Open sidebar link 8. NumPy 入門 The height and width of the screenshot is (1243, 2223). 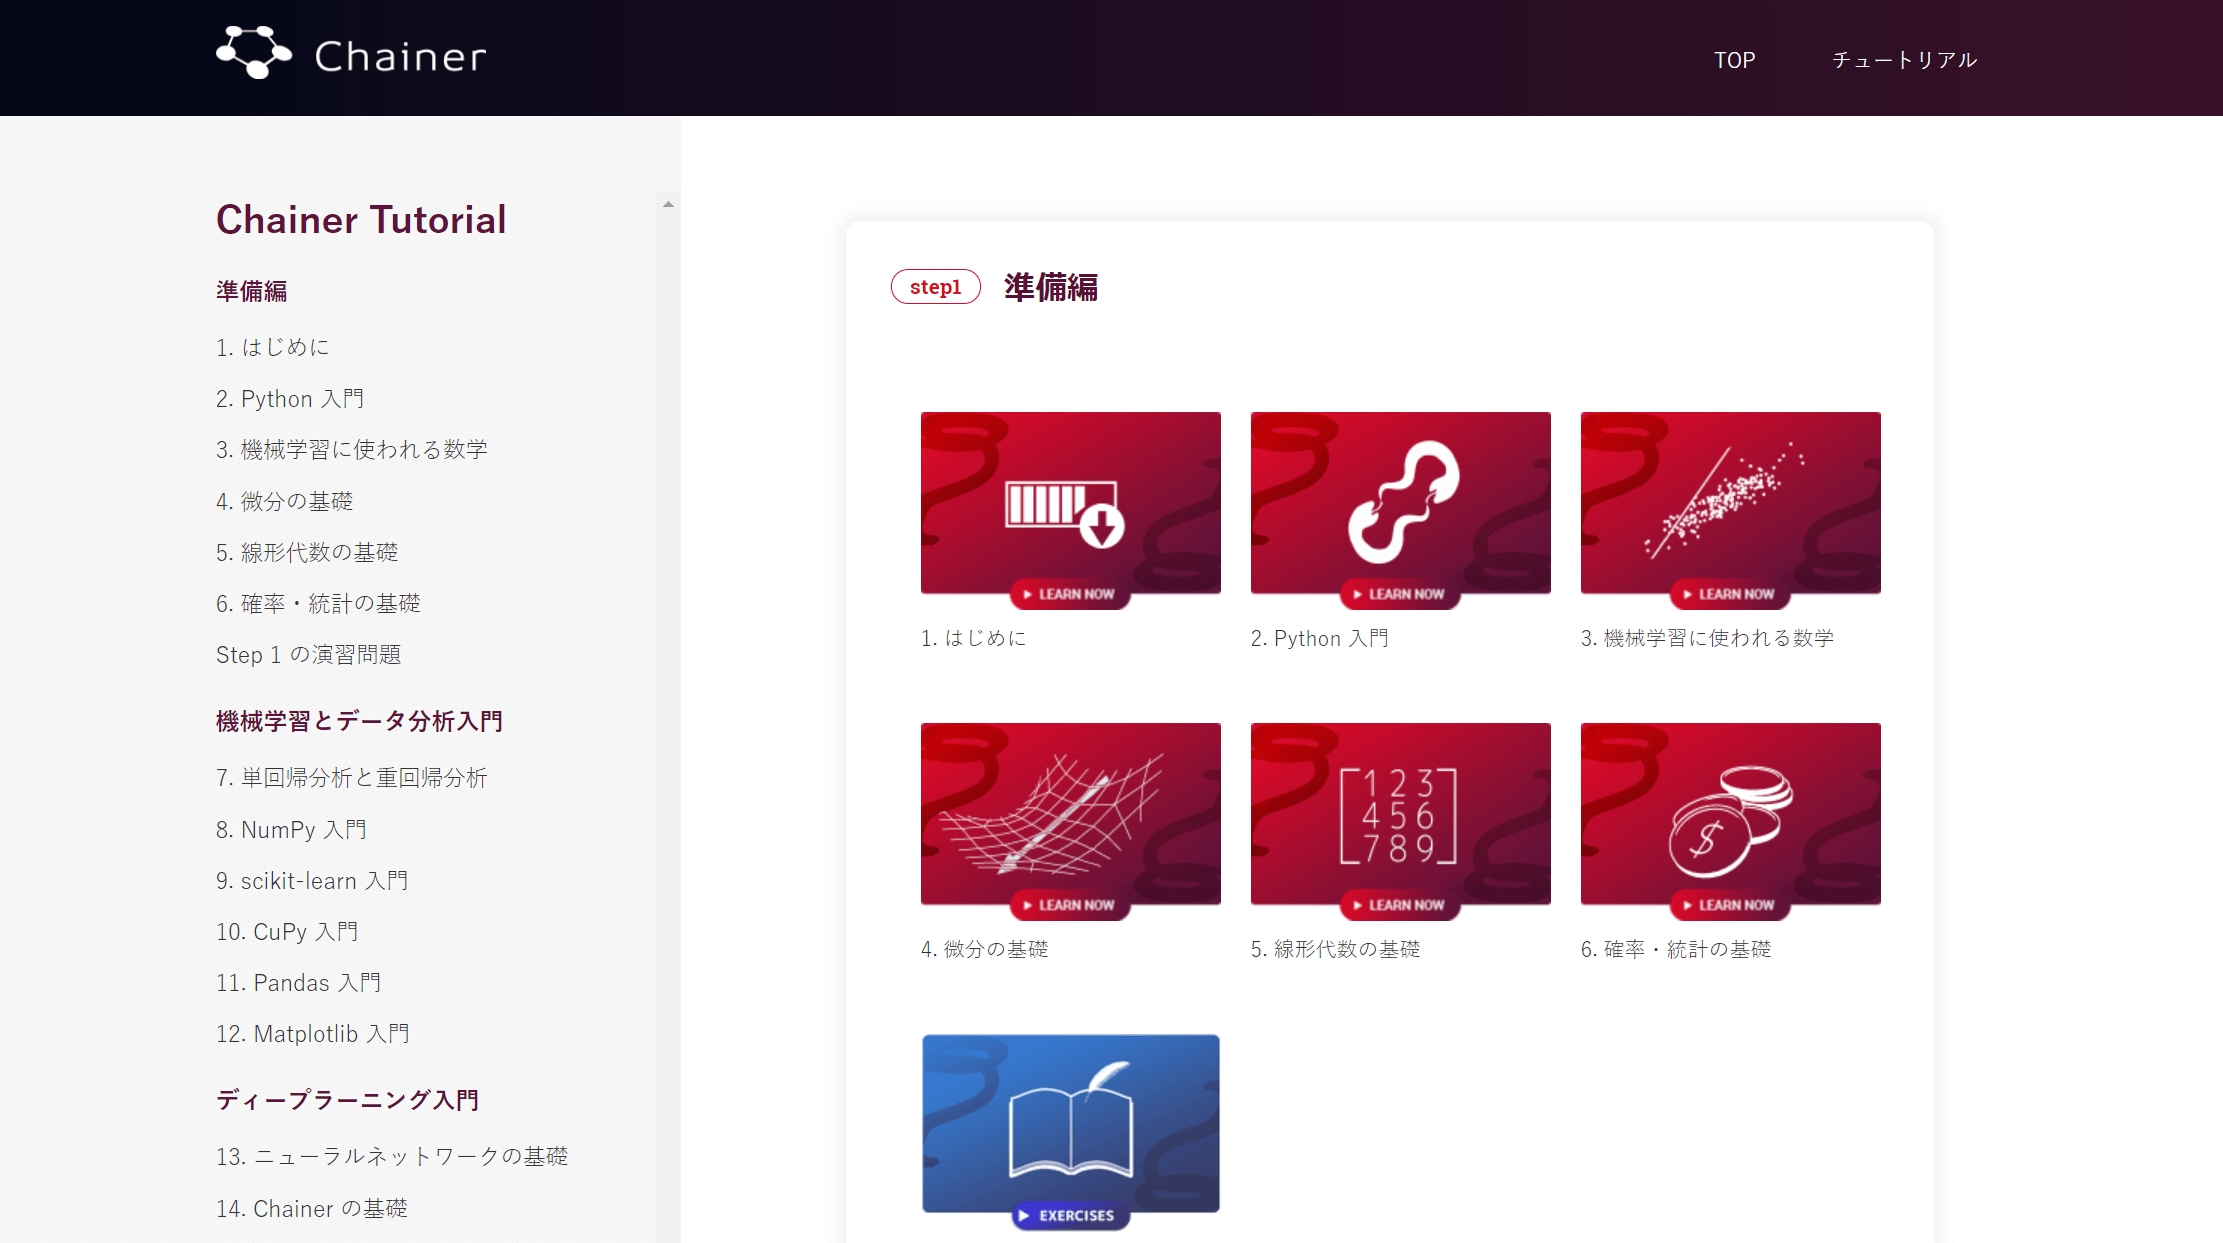coord(291,830)
